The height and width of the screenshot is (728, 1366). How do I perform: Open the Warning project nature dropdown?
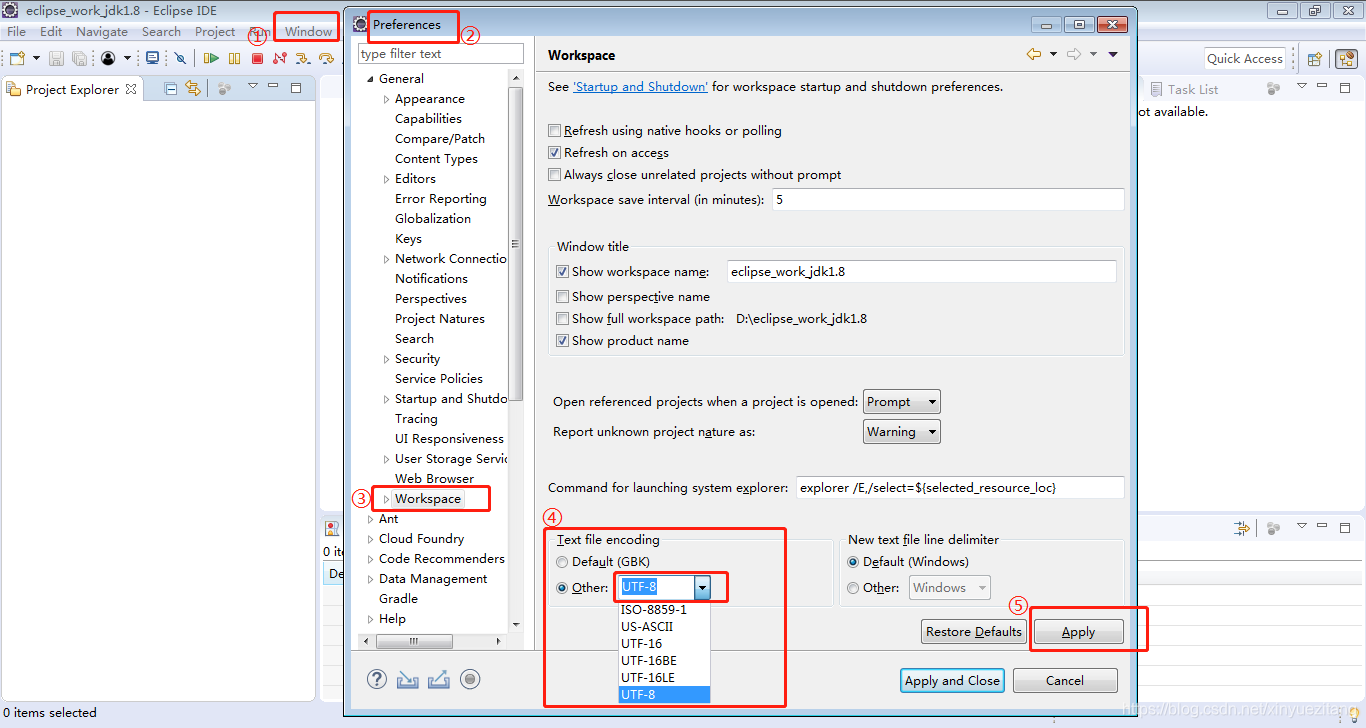tap(902, 432)
